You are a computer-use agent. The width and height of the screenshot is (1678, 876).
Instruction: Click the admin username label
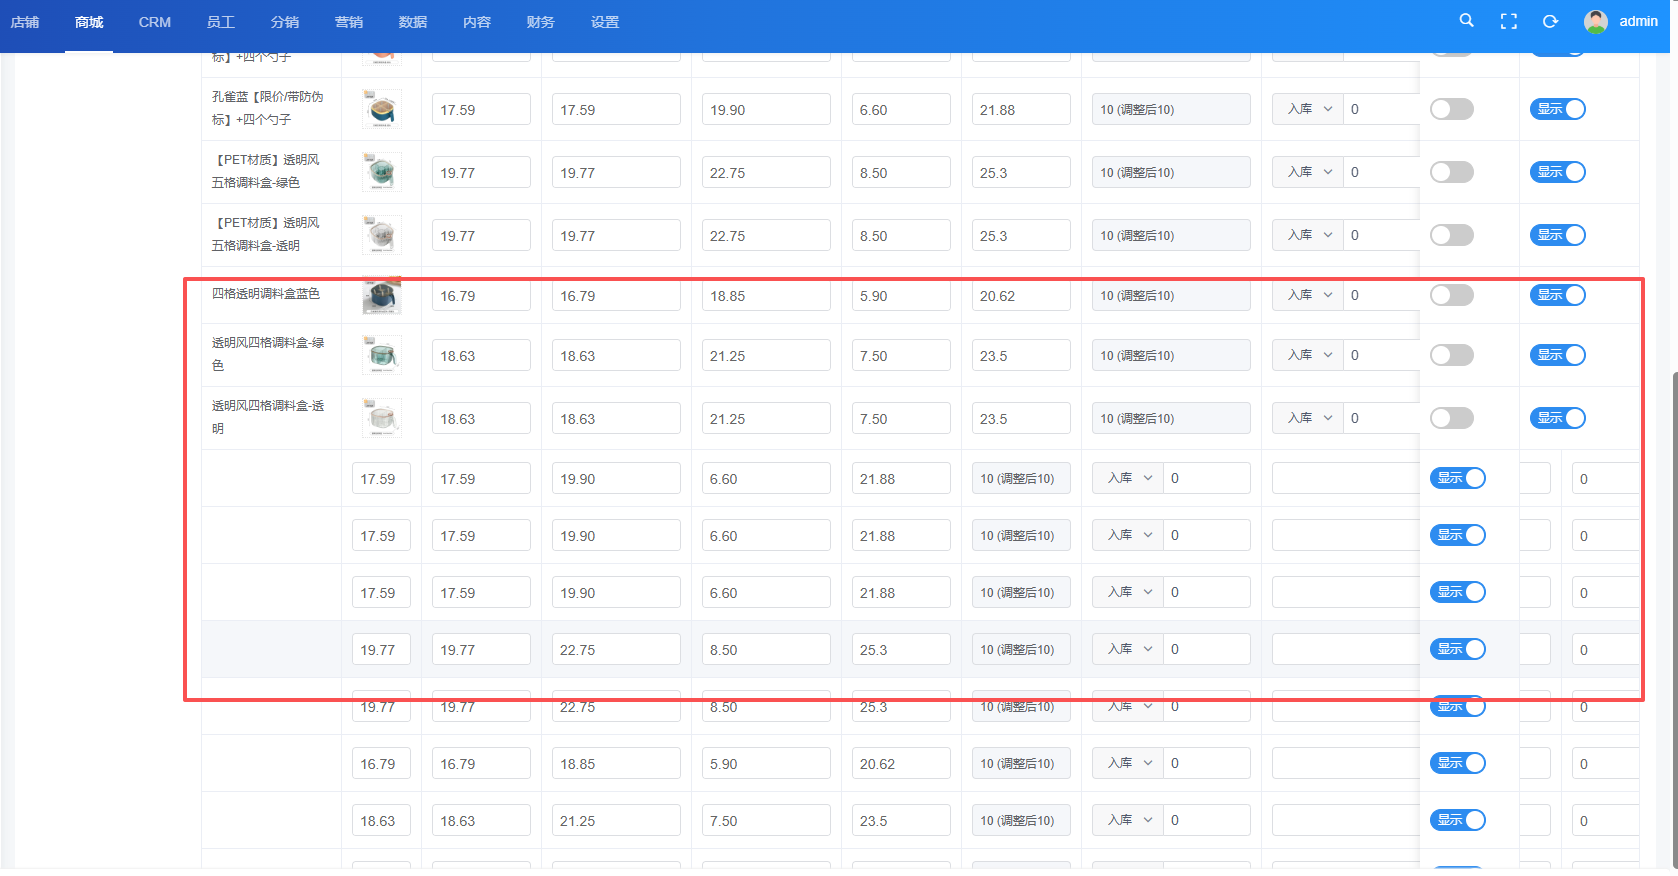click(x=1638, y=21)
